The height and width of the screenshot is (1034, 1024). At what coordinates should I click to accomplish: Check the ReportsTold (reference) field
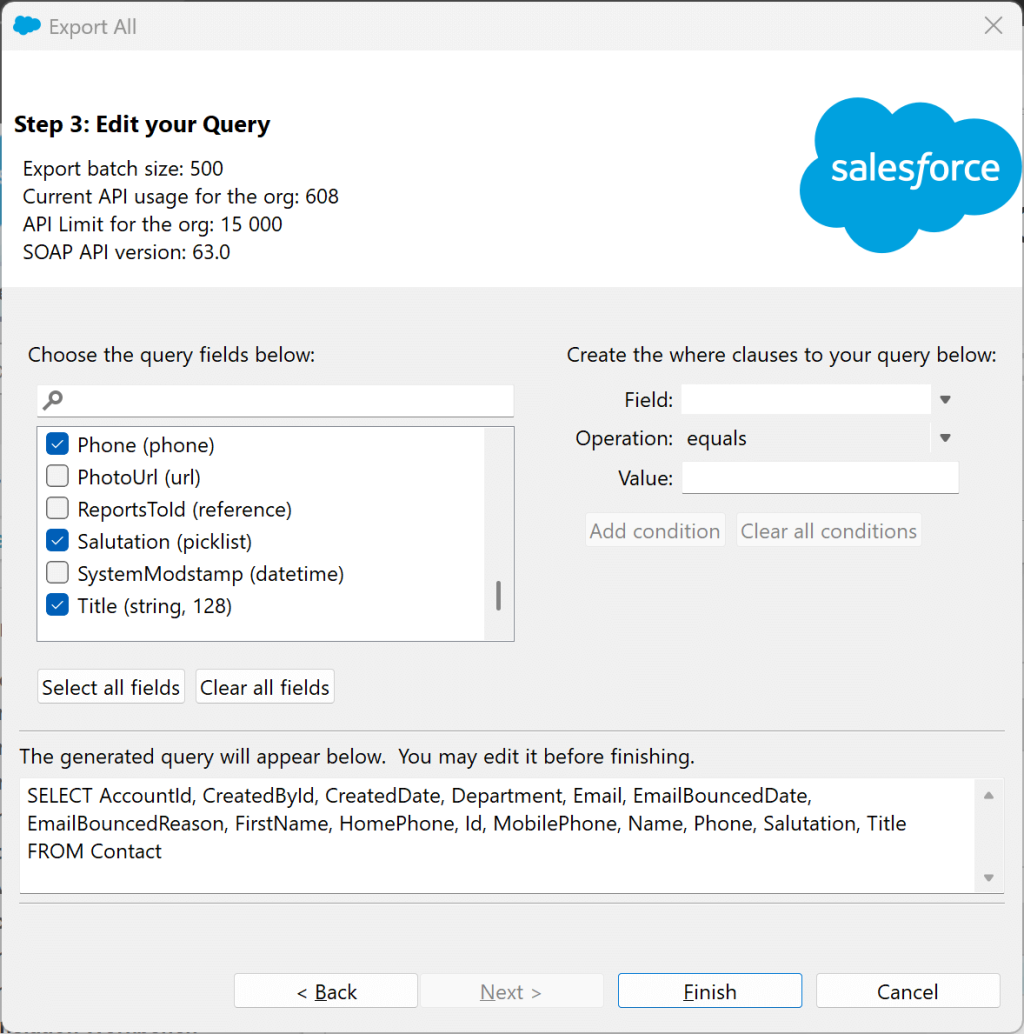[x=57, y=508]
